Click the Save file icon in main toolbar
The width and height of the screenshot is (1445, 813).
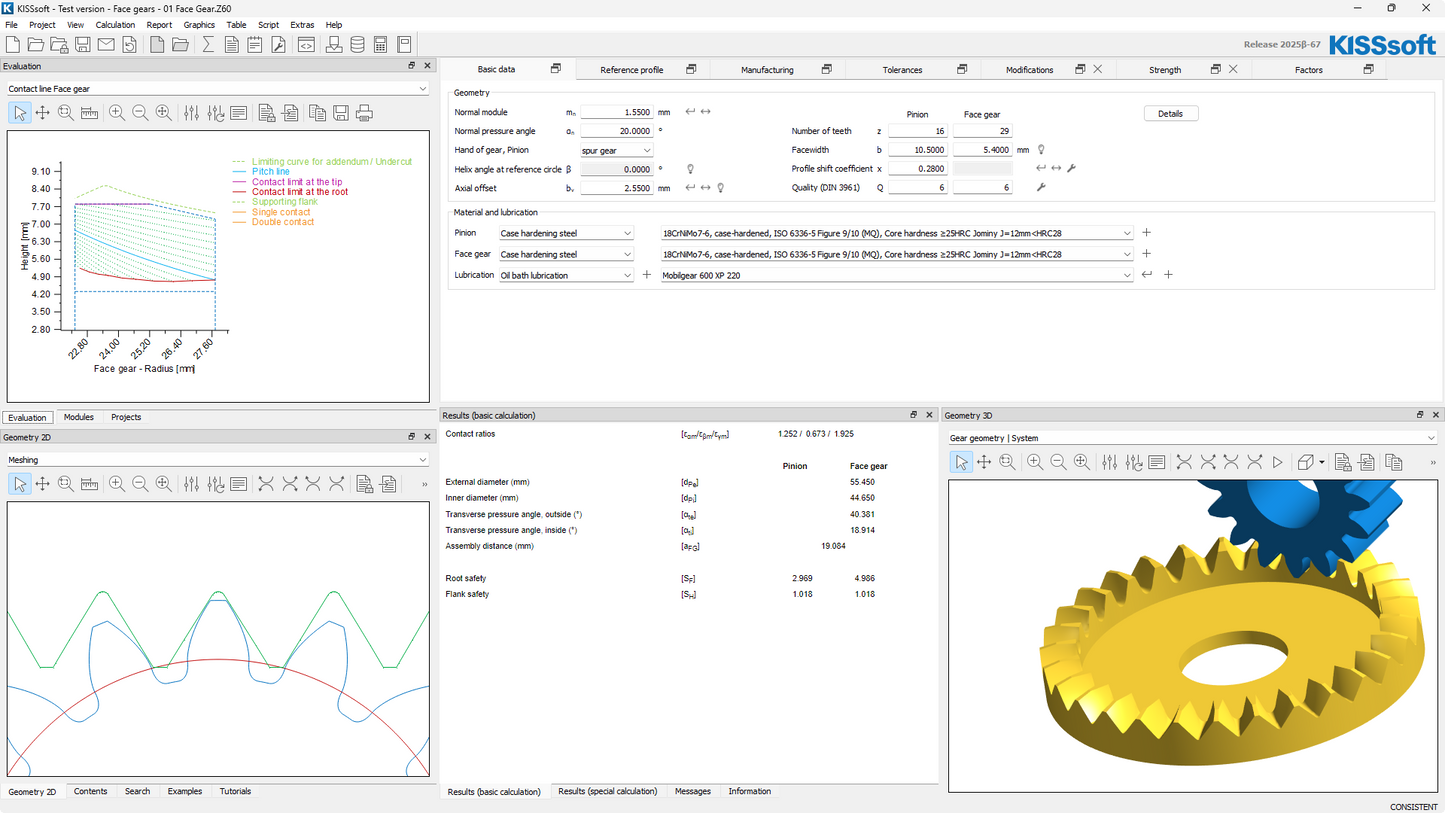(x=83, y=45)
